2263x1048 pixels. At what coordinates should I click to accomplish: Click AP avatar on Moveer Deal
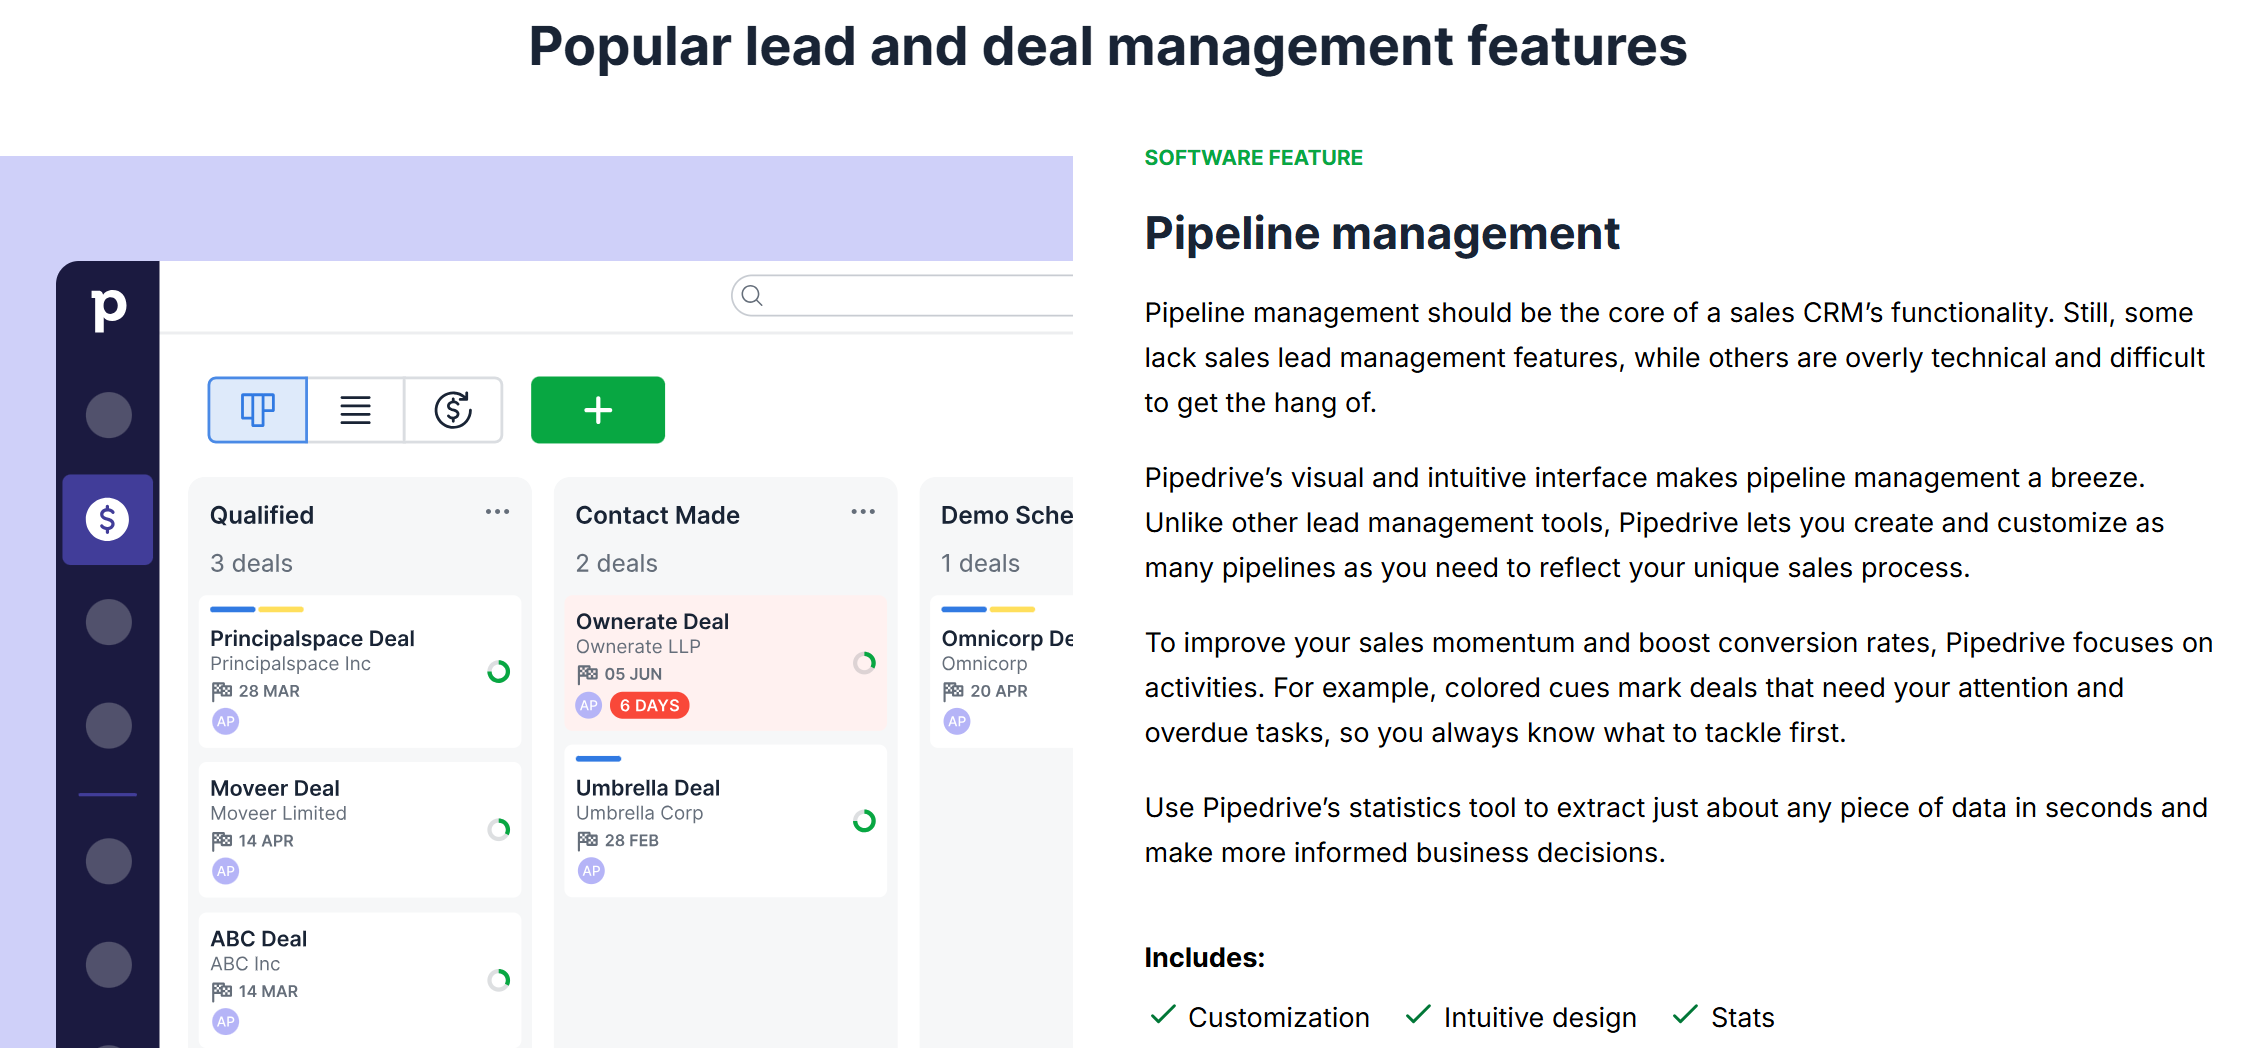tap(226, 871)
